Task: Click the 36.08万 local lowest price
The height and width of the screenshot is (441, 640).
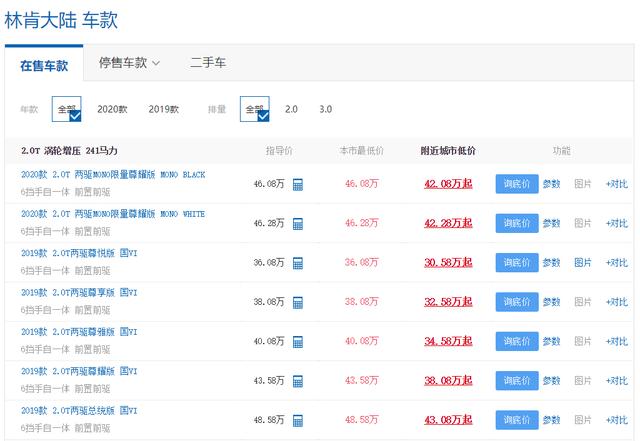Action: click(362, 263)
